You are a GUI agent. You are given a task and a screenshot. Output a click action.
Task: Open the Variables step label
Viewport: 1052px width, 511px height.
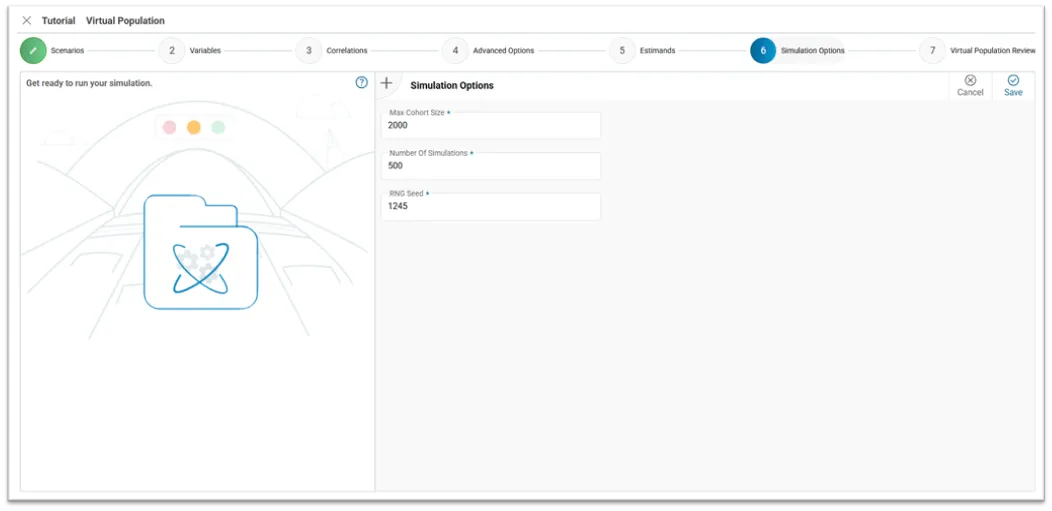coord(205,51)
